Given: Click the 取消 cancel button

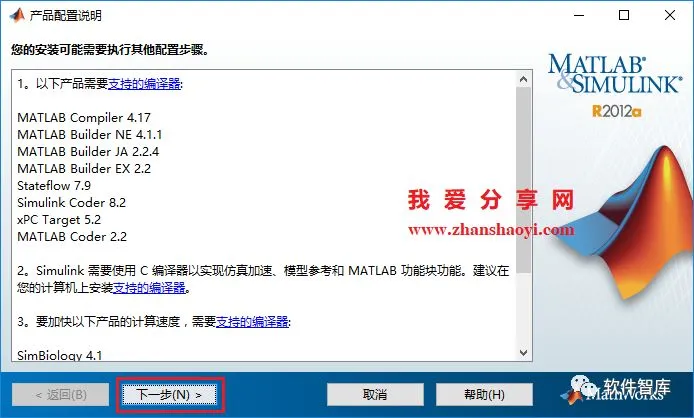Looking at the screenshot, I should (x=375, y=395).
